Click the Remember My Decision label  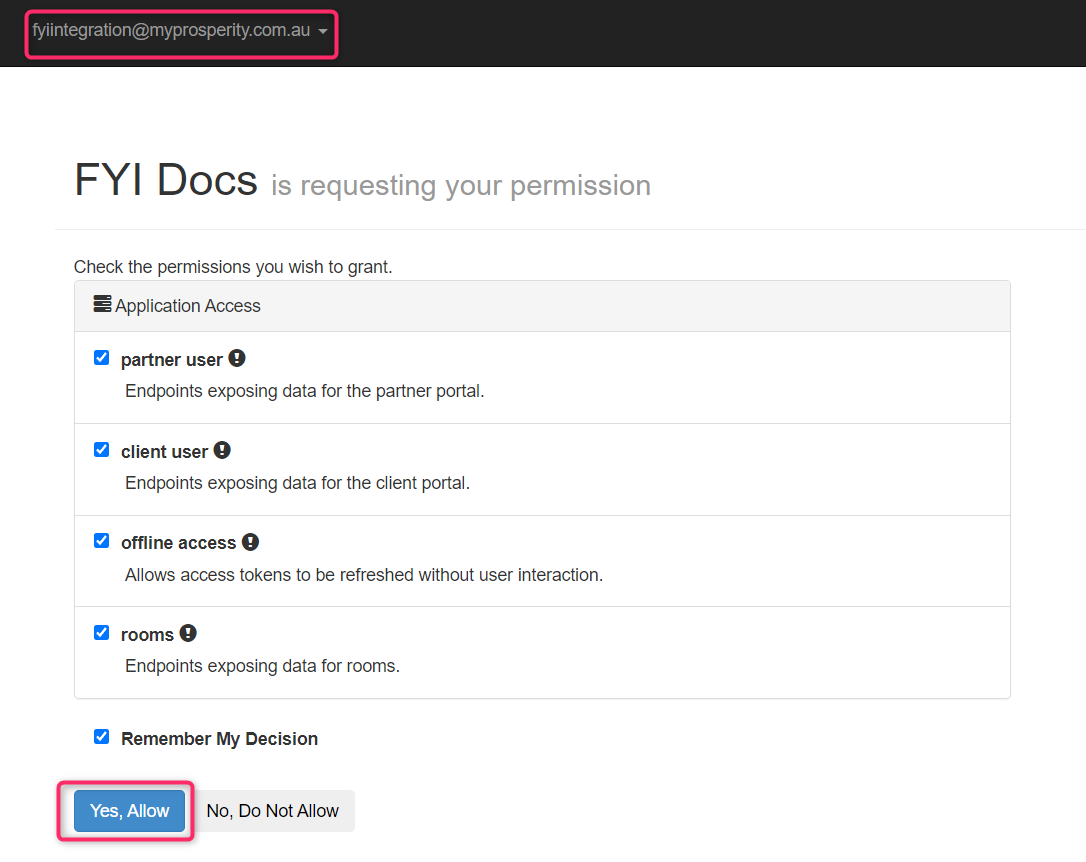click(219, 739)
